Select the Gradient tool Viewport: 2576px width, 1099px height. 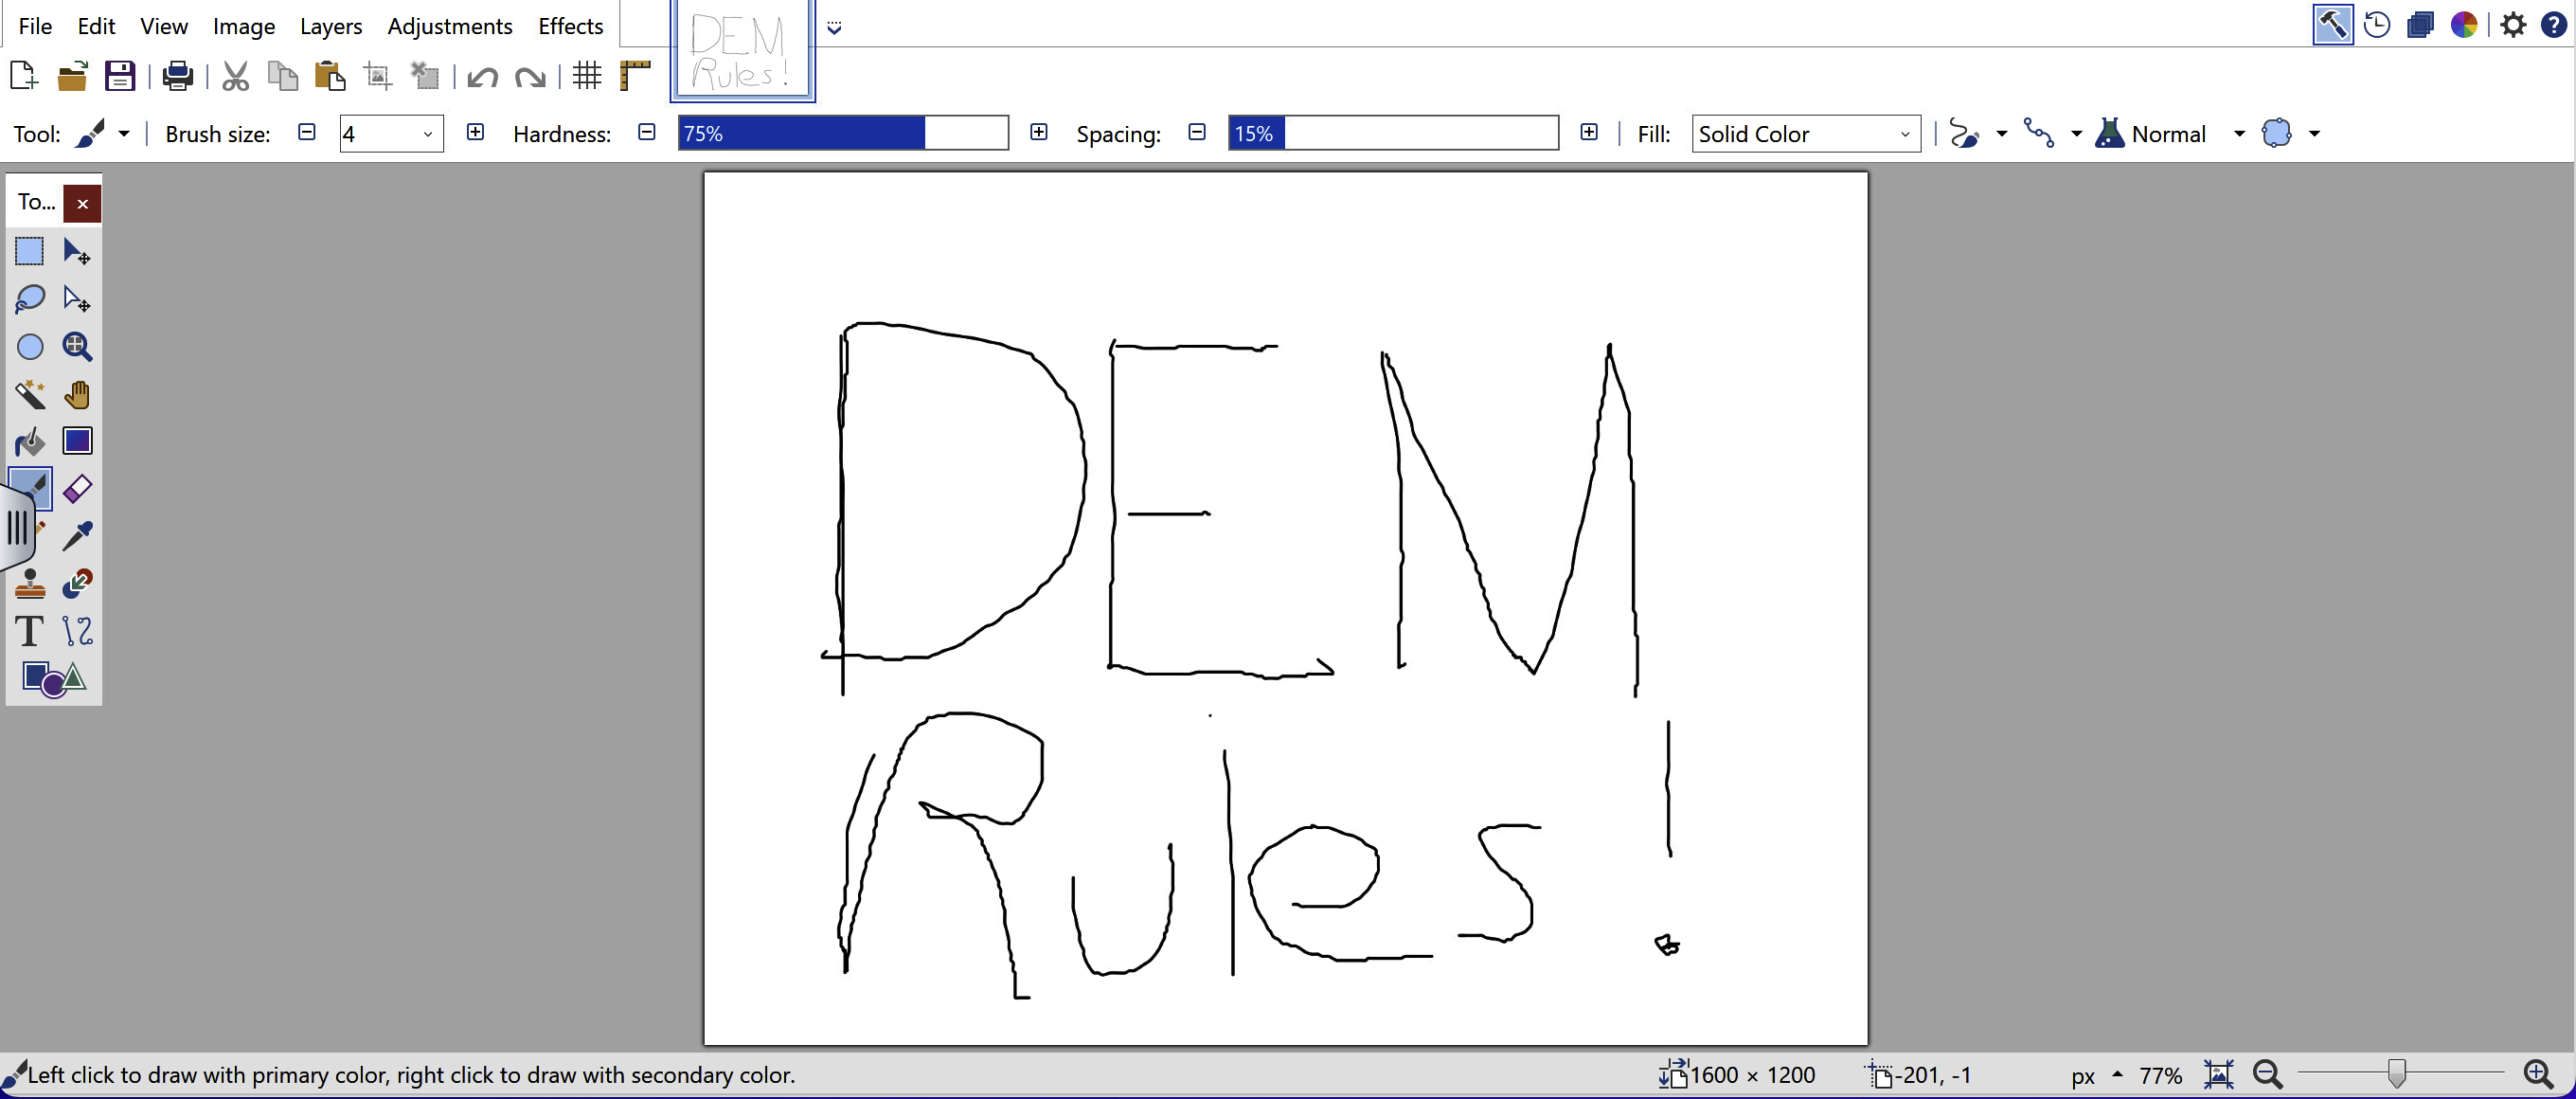[77, 441]
